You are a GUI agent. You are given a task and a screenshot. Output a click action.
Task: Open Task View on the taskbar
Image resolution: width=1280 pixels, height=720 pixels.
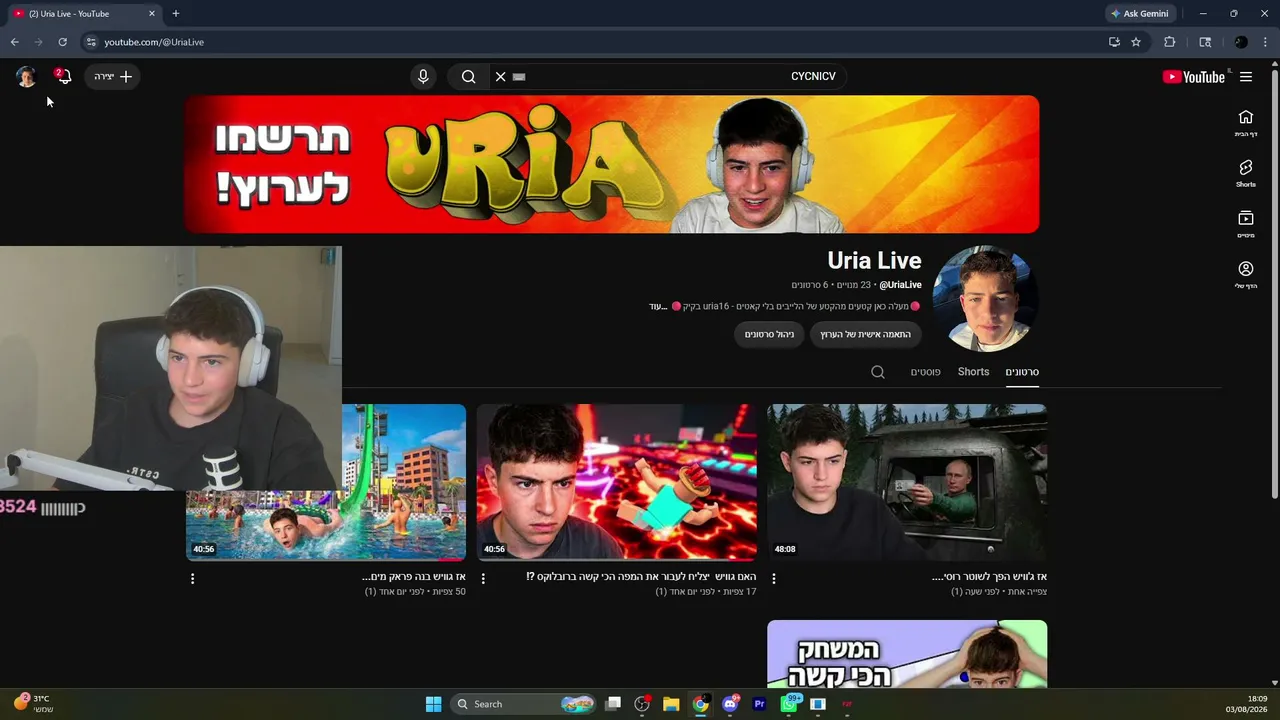(x=613, y=704)
